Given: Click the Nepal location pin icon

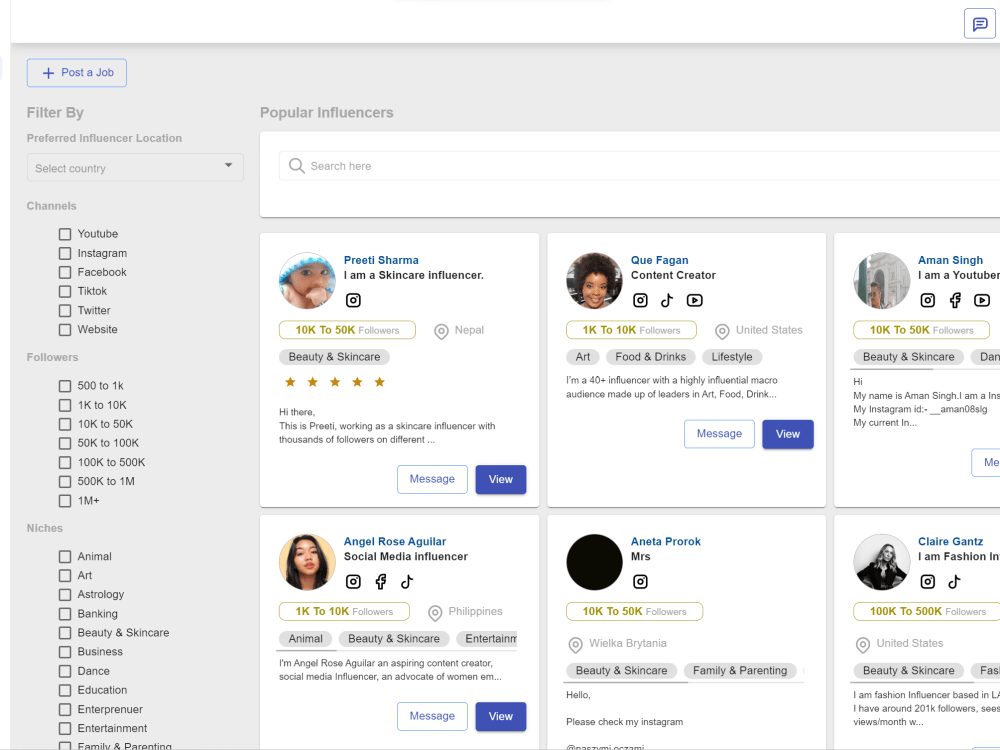Looking at the screenshot, I should [x=441, y=332].
